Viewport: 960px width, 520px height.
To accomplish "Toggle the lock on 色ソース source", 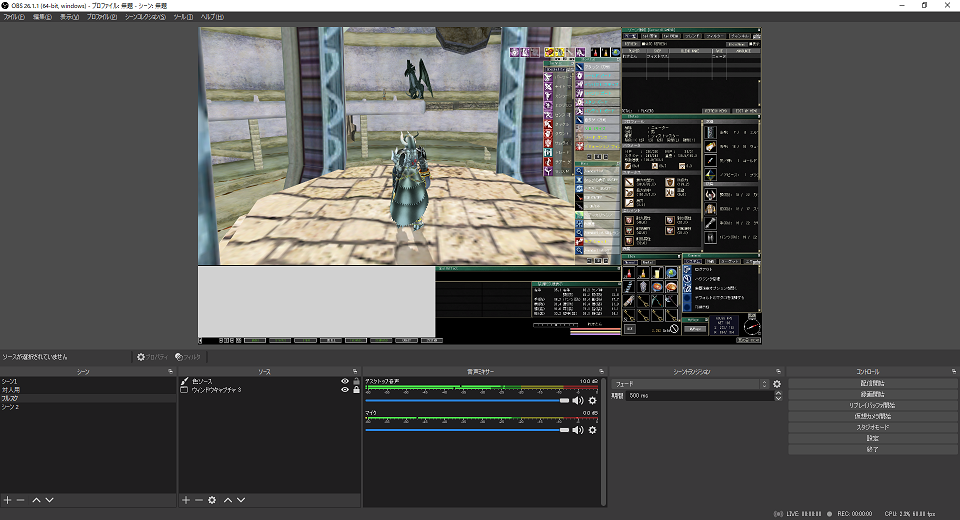I will tap(356, 381).
